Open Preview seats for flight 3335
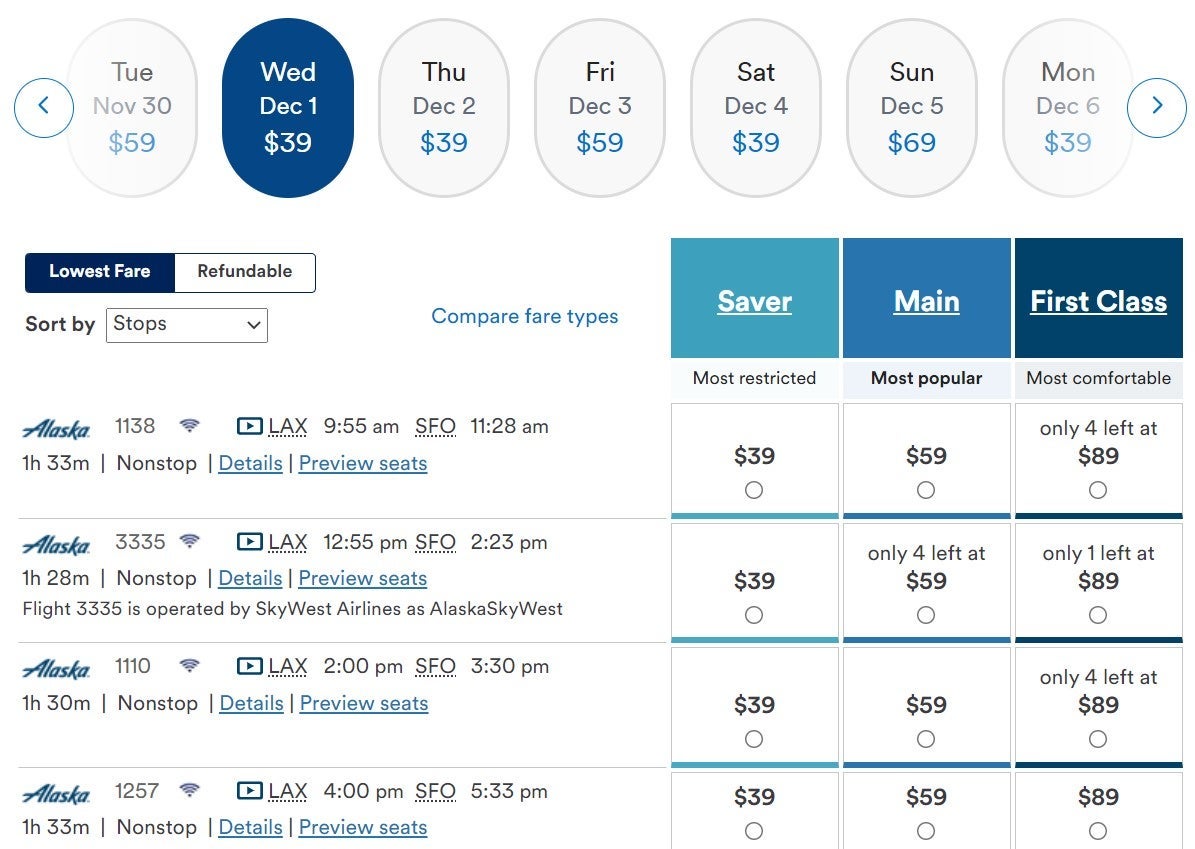This screenshot has width=1195, height=849. pyautogui.click(x=362, y=578)
